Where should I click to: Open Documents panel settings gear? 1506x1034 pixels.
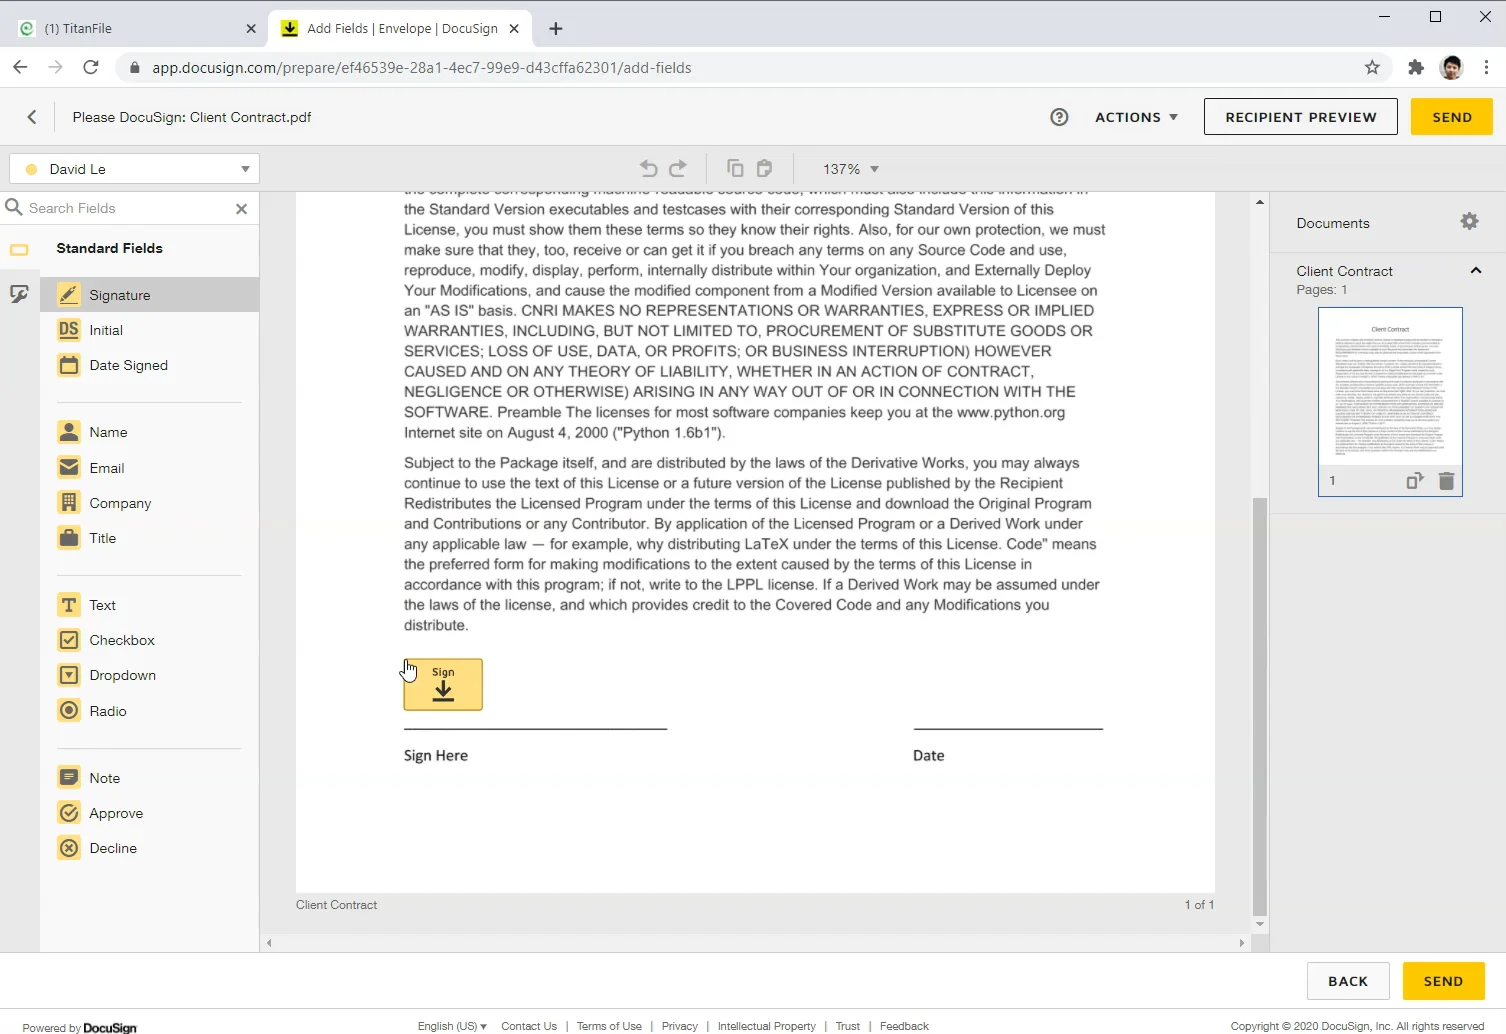(1469, 222)
